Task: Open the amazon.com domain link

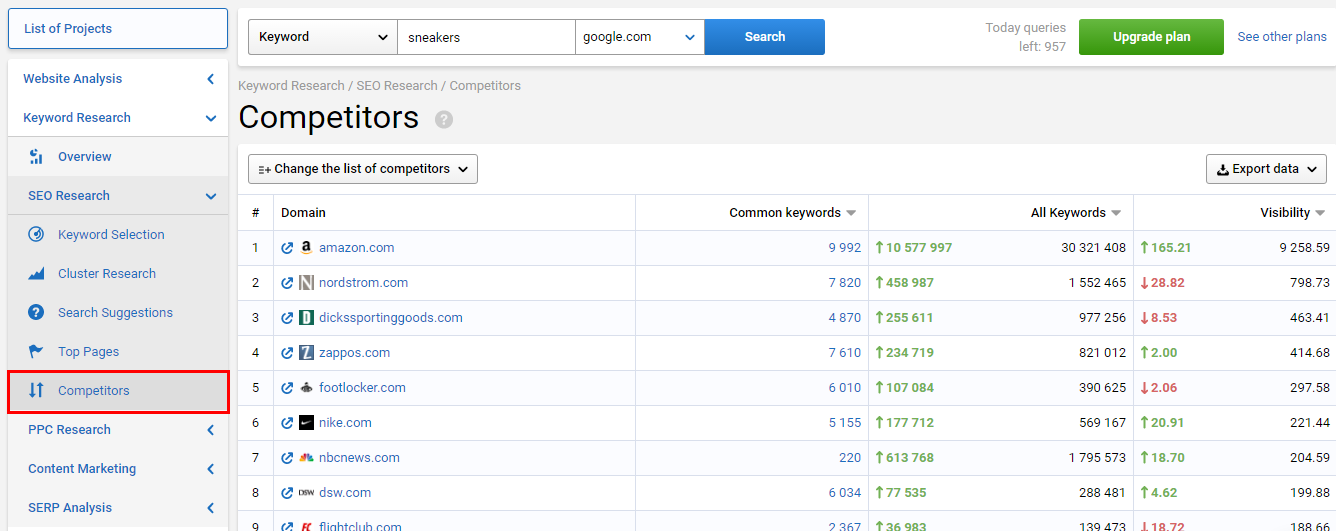Action: coord(356,248)
